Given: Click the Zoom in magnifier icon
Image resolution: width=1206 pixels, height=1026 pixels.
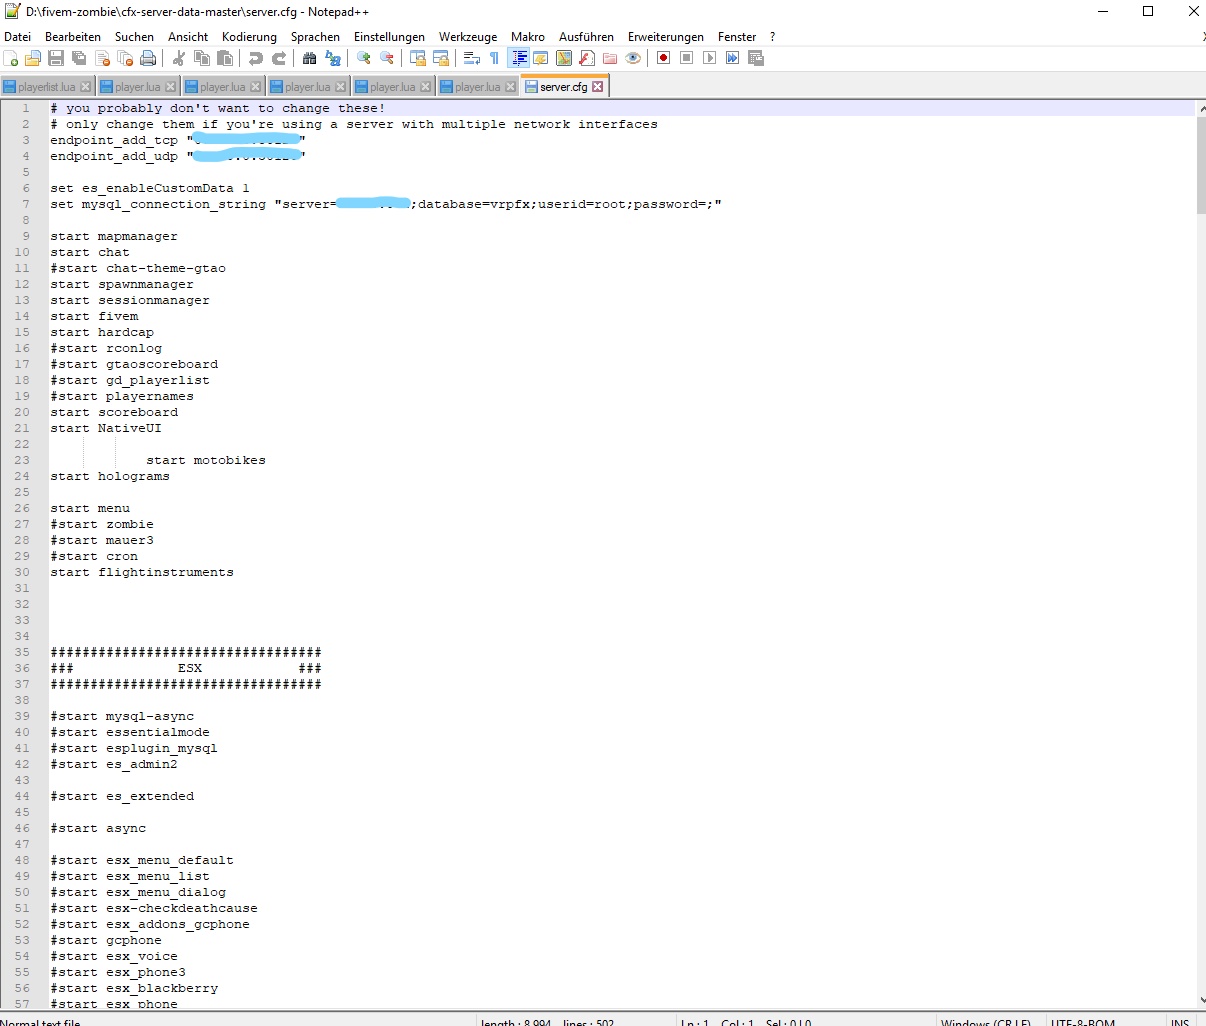Looking at the screenshot, I should [x=364, y=59].
